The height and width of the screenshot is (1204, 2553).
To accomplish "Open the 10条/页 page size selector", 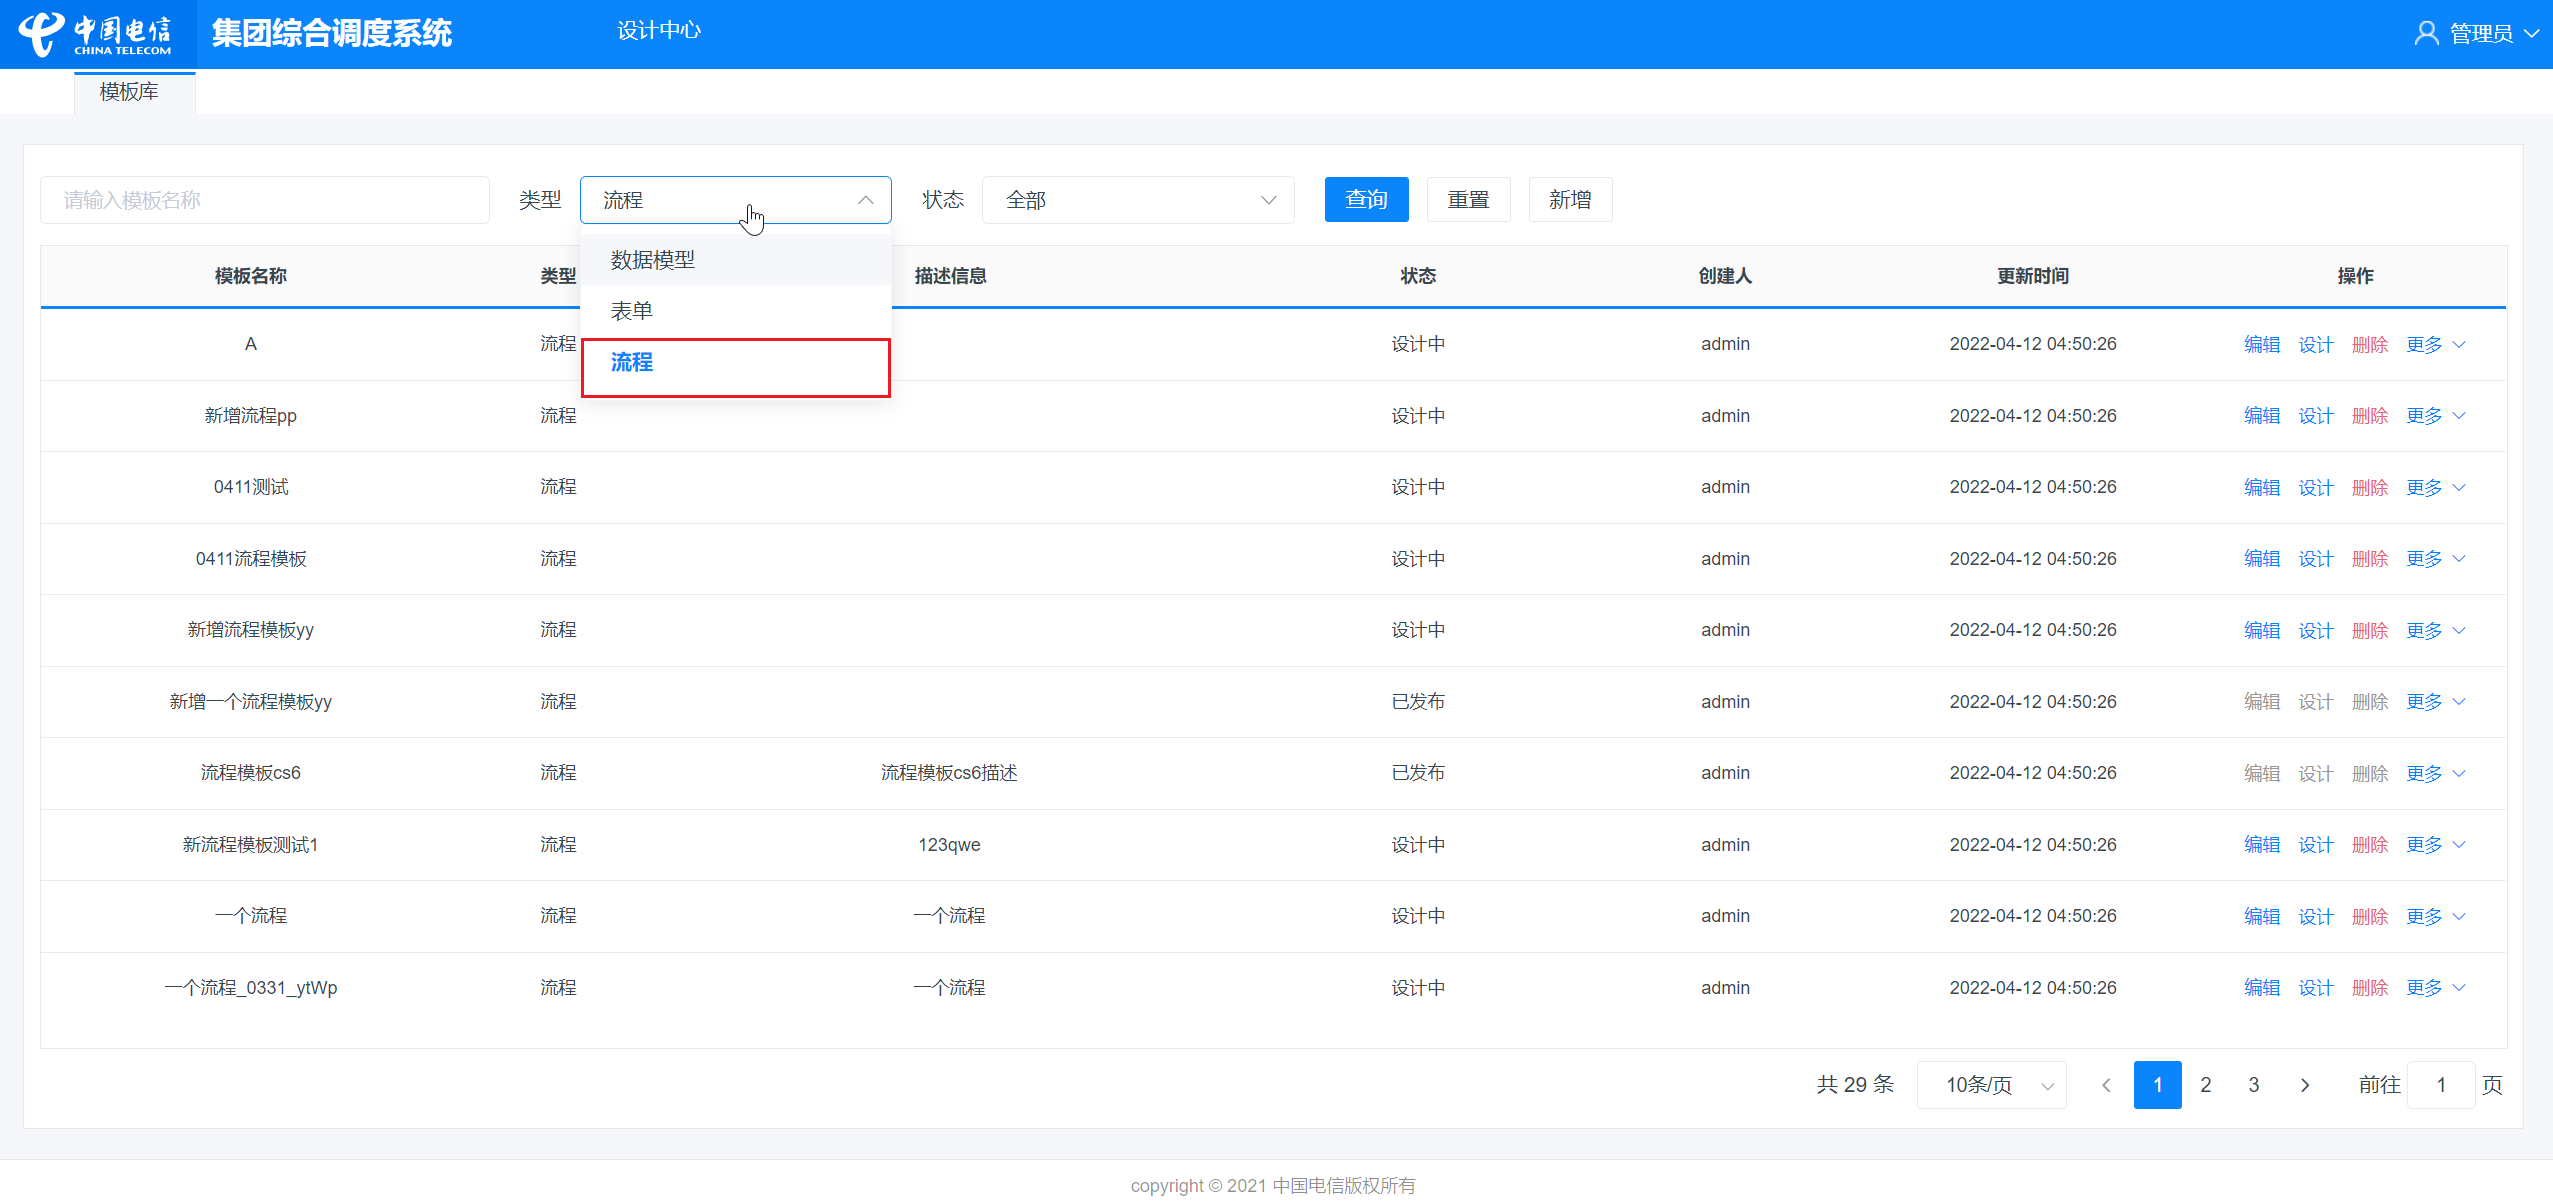I will 1991,1085.
